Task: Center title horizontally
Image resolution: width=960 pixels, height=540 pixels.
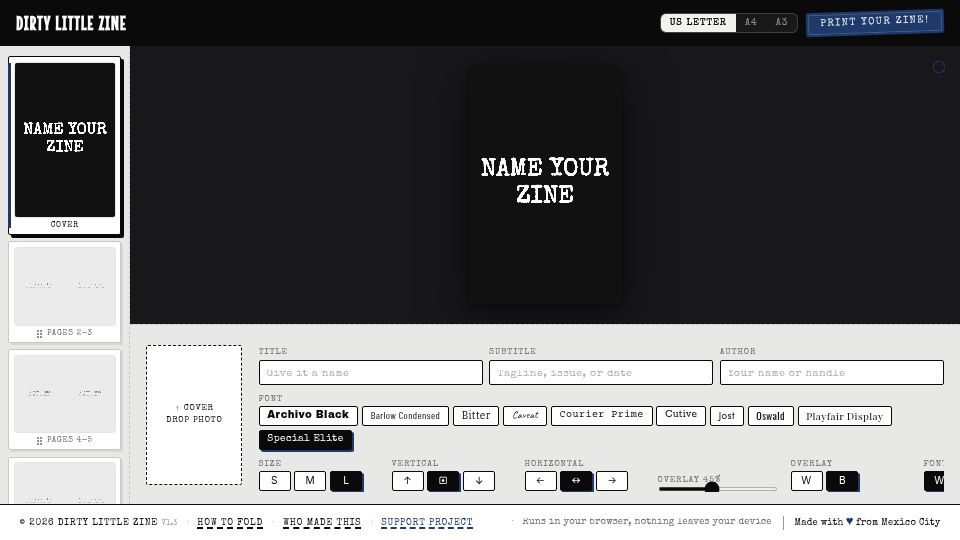Action: point(576,481)
